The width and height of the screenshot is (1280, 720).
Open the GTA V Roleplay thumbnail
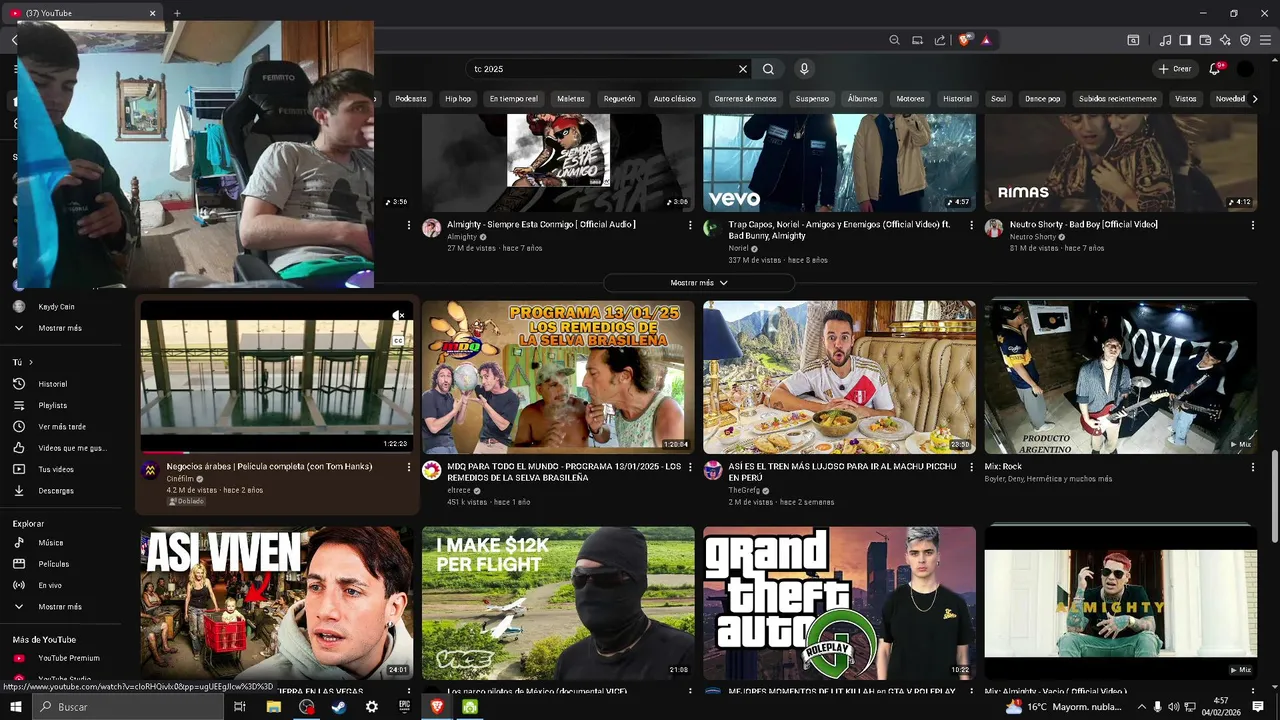coord(839,603)
